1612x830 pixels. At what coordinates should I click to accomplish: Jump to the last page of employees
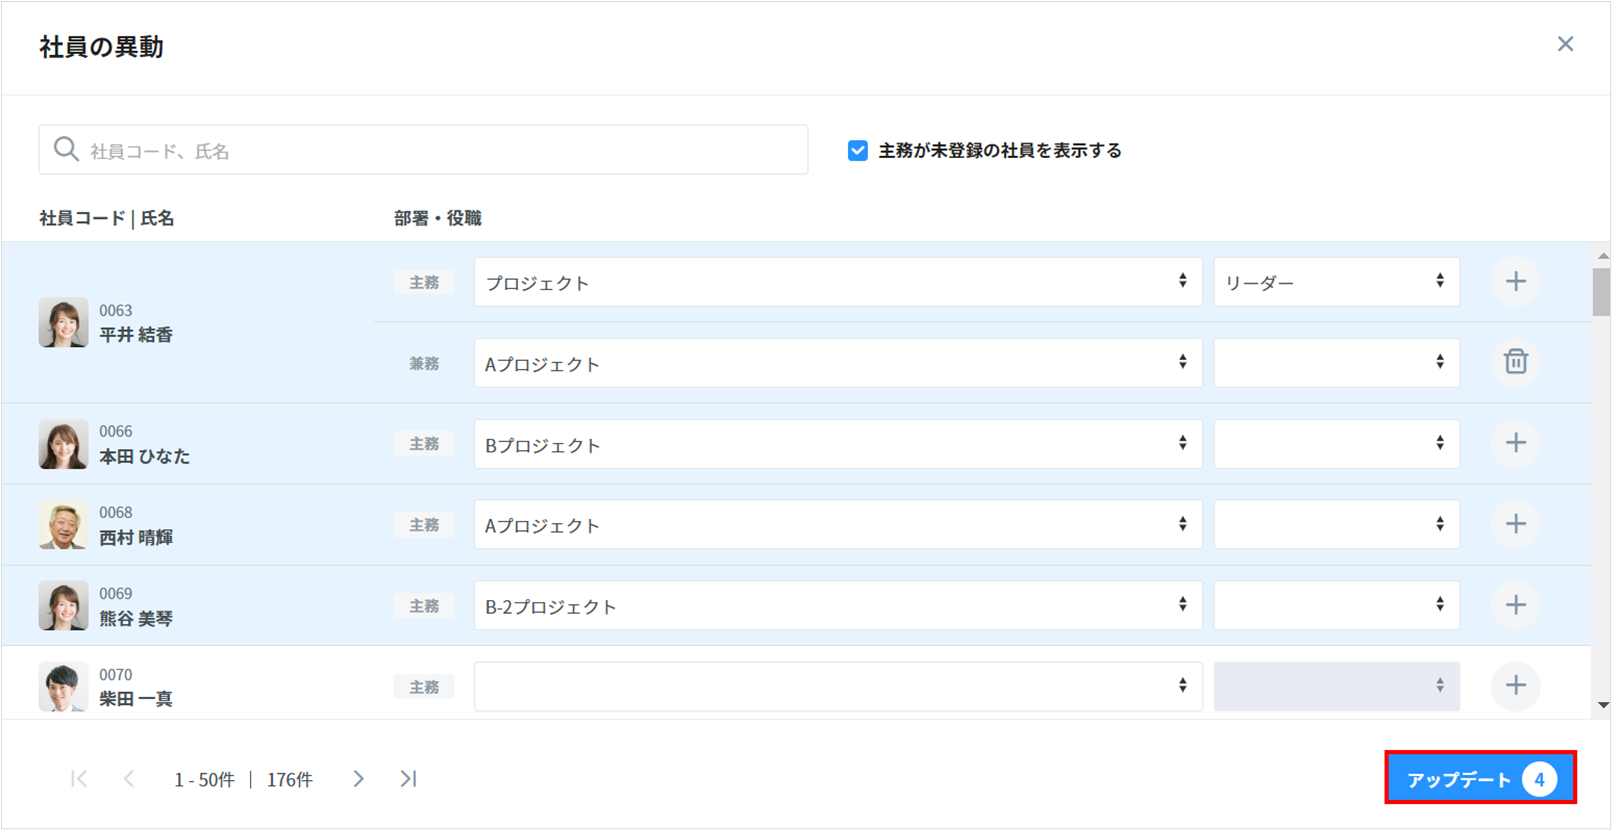pyautogui.click(x=408, y=779)
